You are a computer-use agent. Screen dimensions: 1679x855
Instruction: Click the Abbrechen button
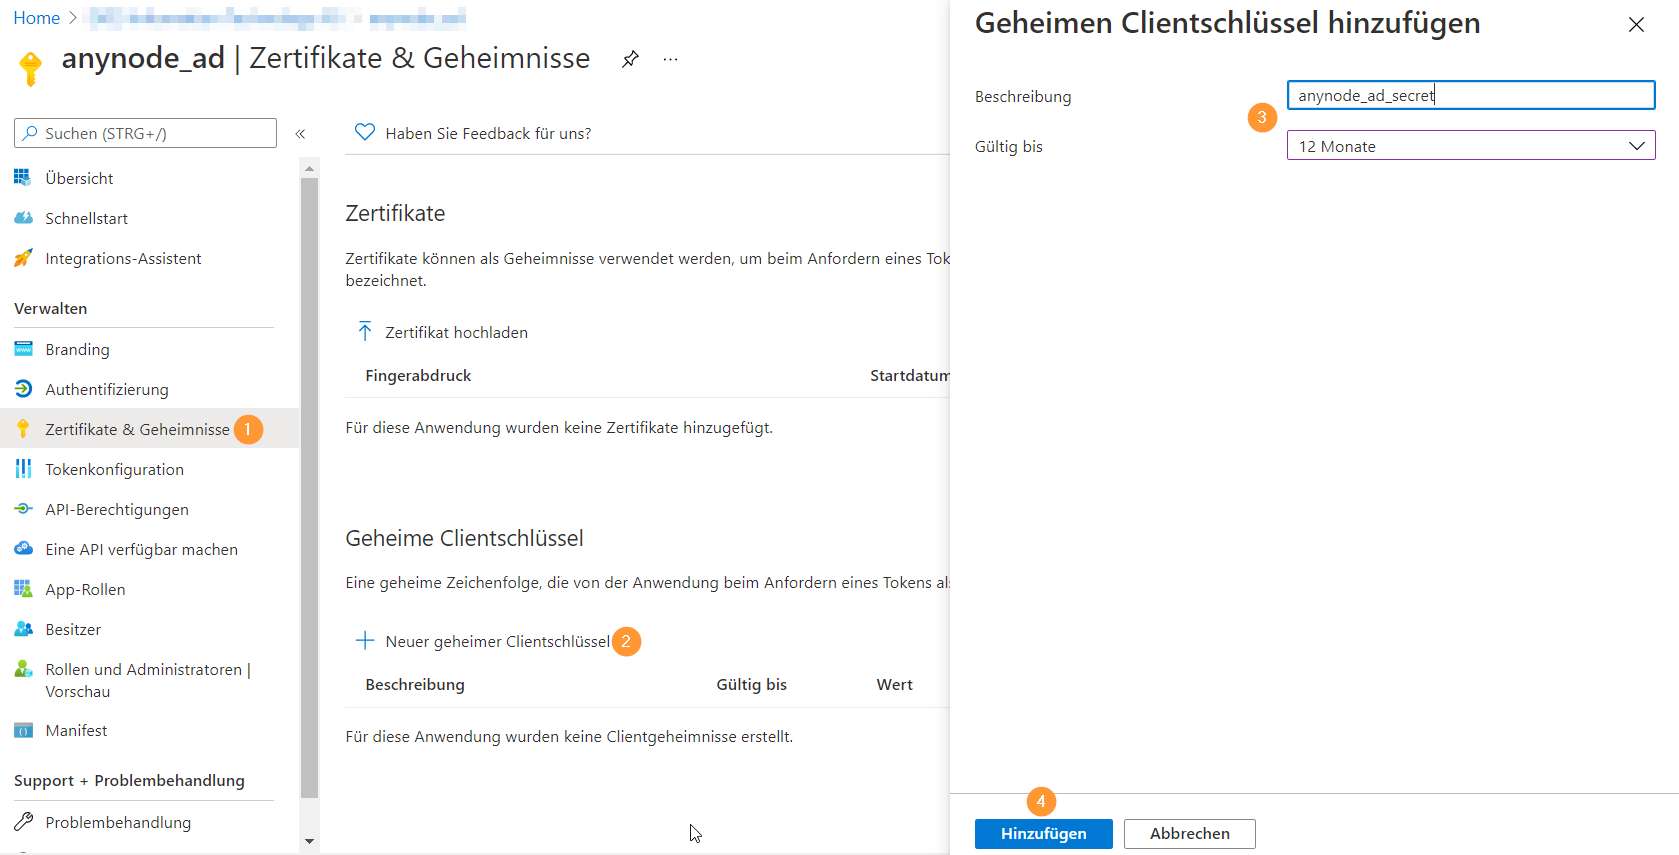click(1189, 833)
